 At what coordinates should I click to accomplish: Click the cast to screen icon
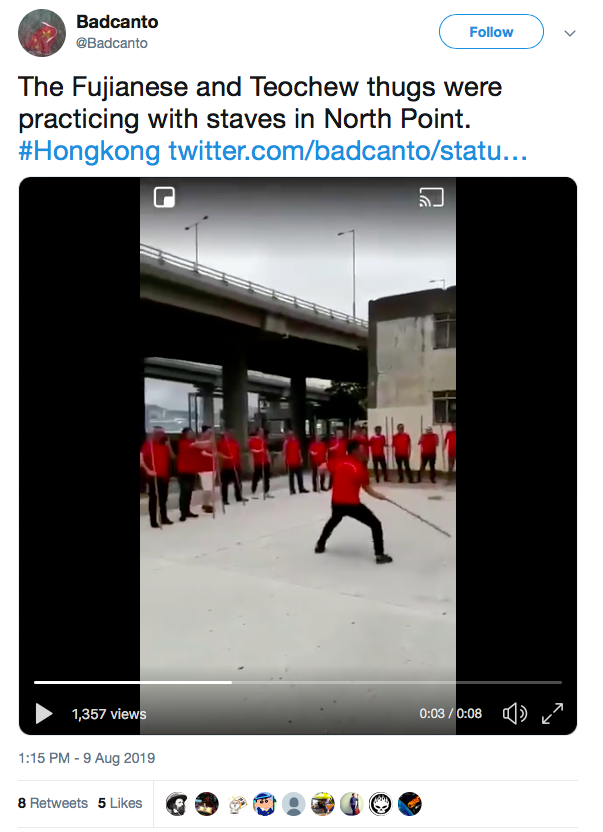click(x=432, y=197)
